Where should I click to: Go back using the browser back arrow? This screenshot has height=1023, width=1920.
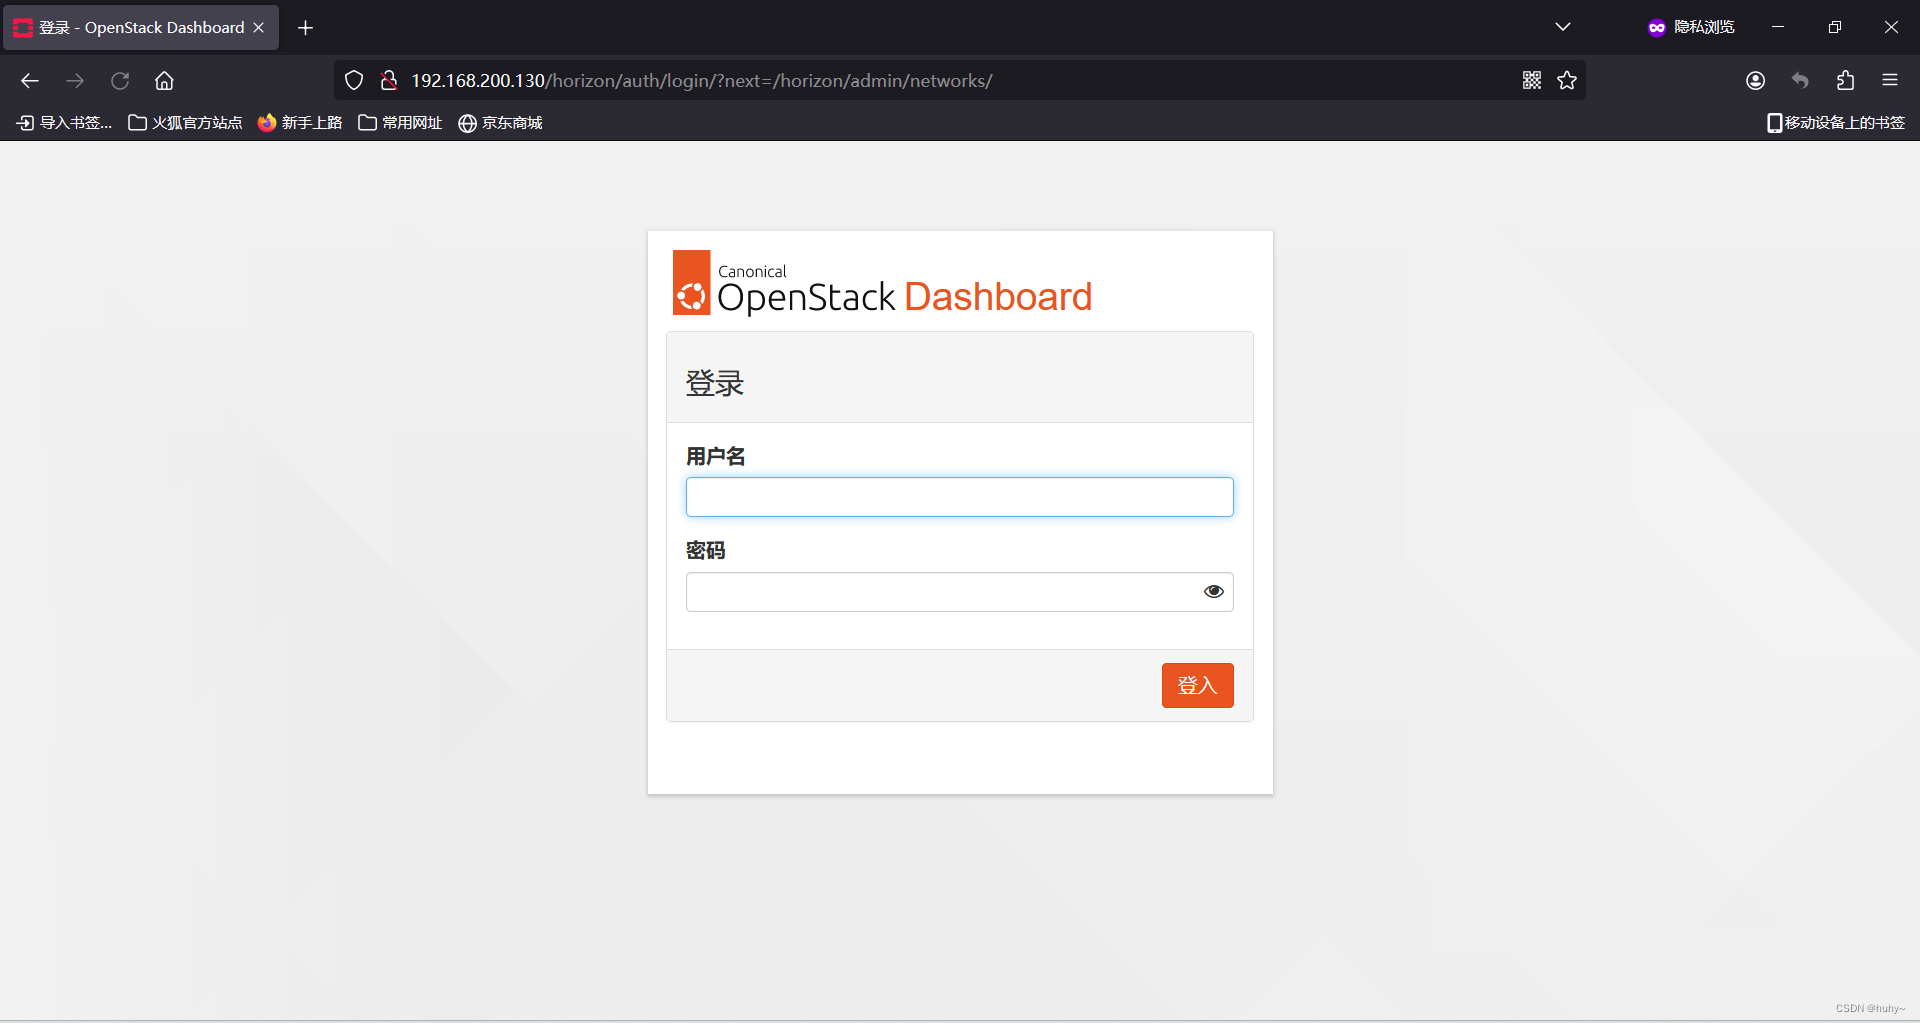(30, 81)
